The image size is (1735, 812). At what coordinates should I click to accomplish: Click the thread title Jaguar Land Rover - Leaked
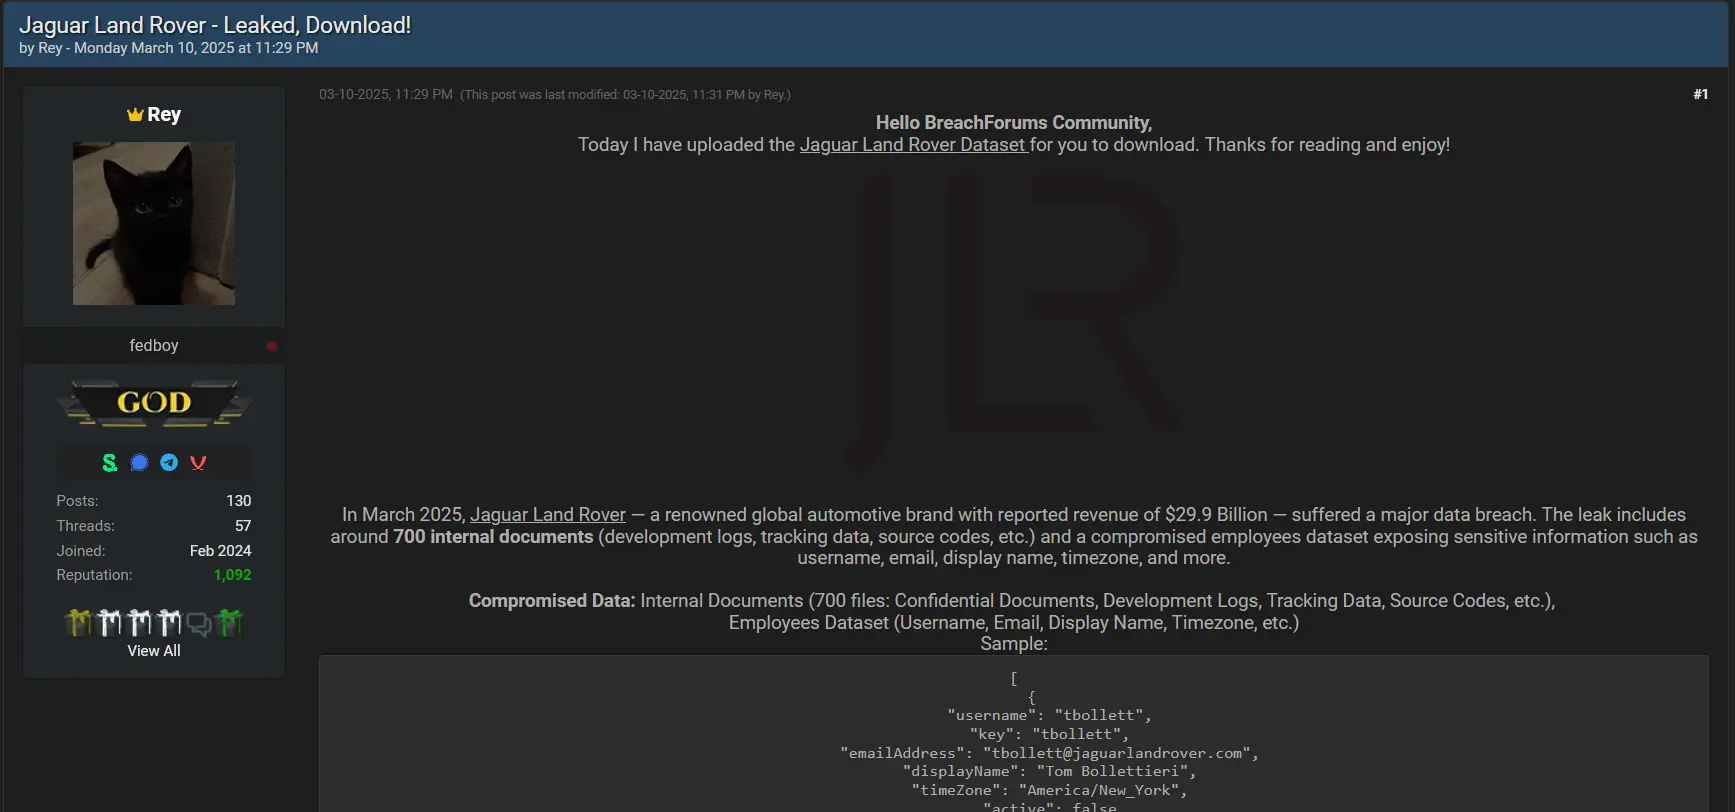(x=215, y=25)
